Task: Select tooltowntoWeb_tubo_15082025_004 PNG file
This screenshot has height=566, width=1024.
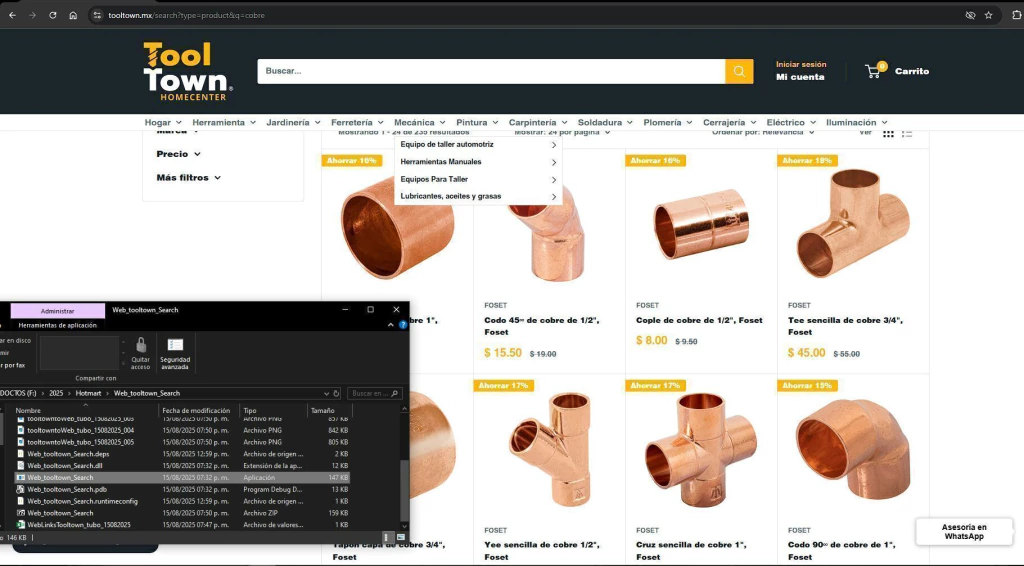Action: click(x=182, y=430)
